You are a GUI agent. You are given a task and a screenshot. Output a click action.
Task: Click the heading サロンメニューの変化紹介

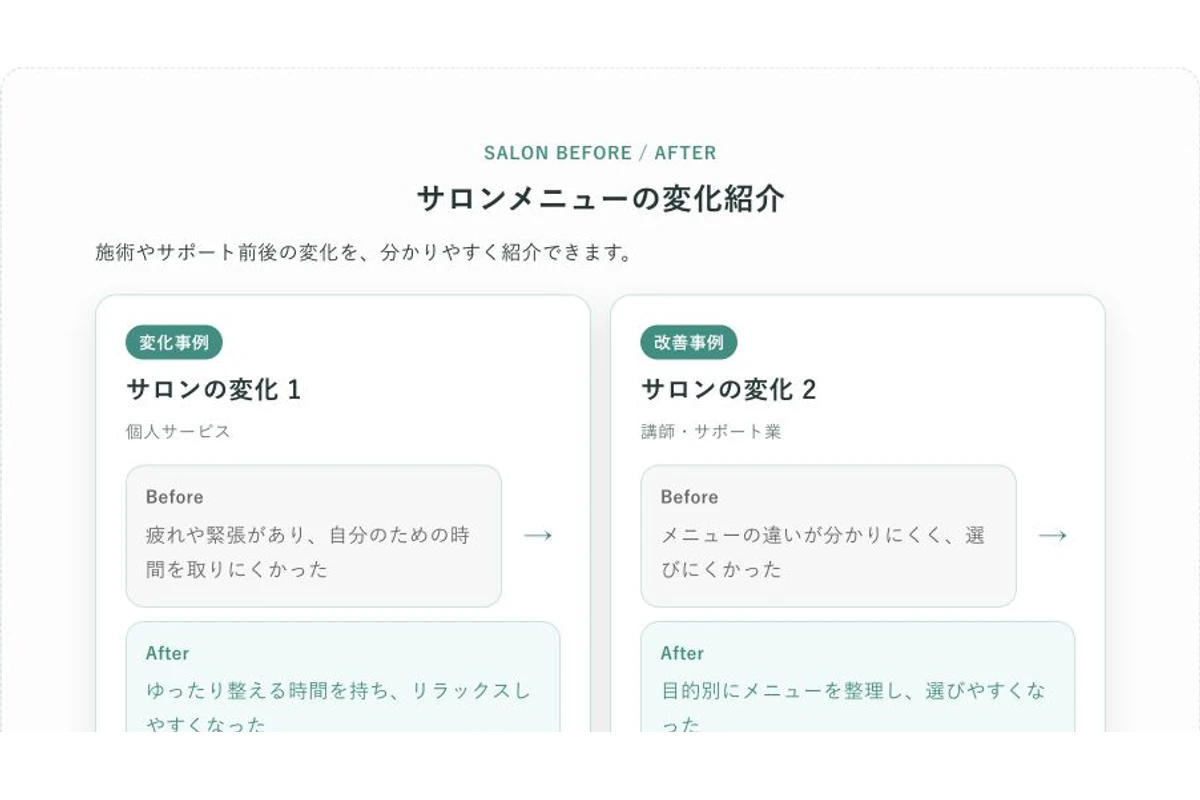(x=600, y=198)
